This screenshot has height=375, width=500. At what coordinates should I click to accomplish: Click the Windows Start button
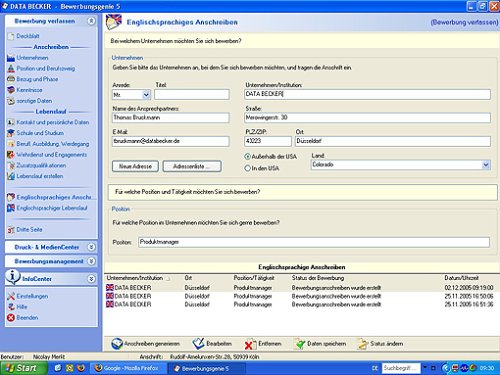[23, 368]
